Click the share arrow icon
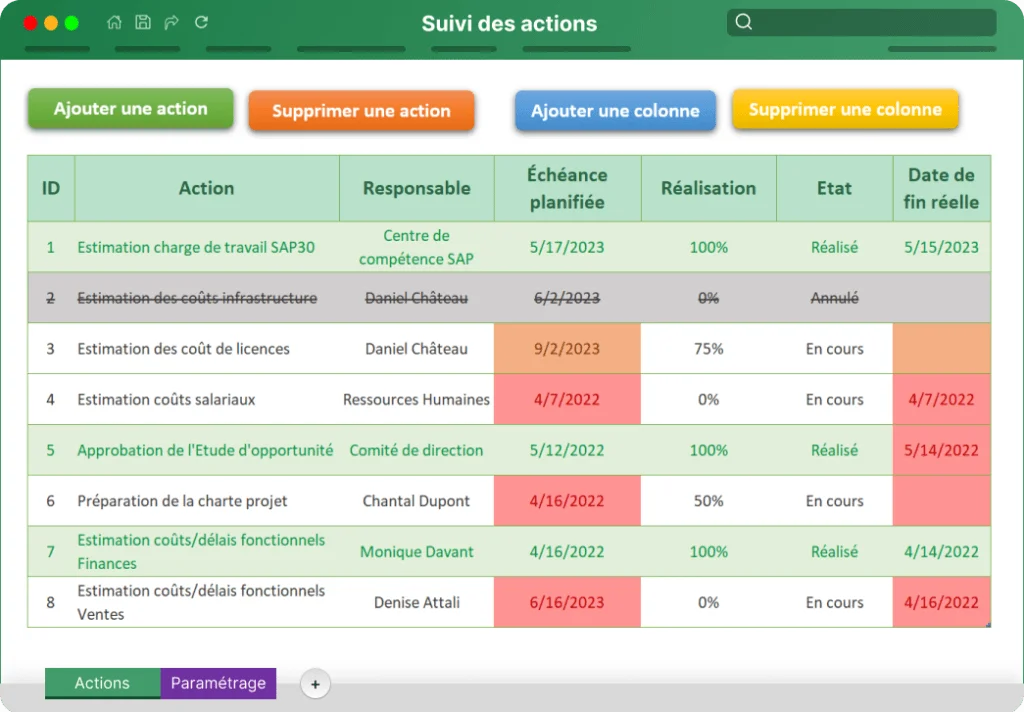The height and width of the screenshot is (712, 1024). [x=172, y=22]
